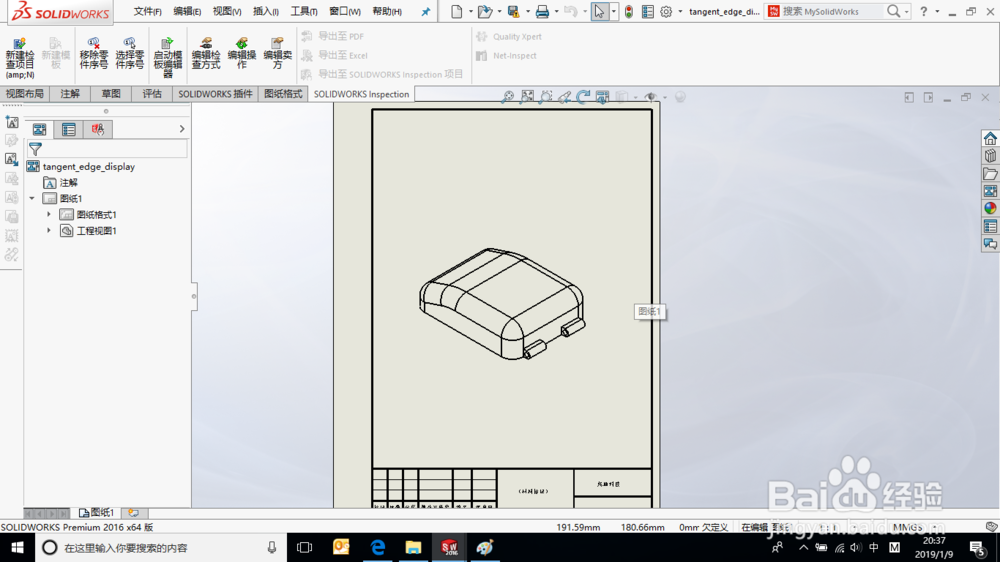Open the 工具(T) menu
The image size is (1000, 562).
point(304,11)
